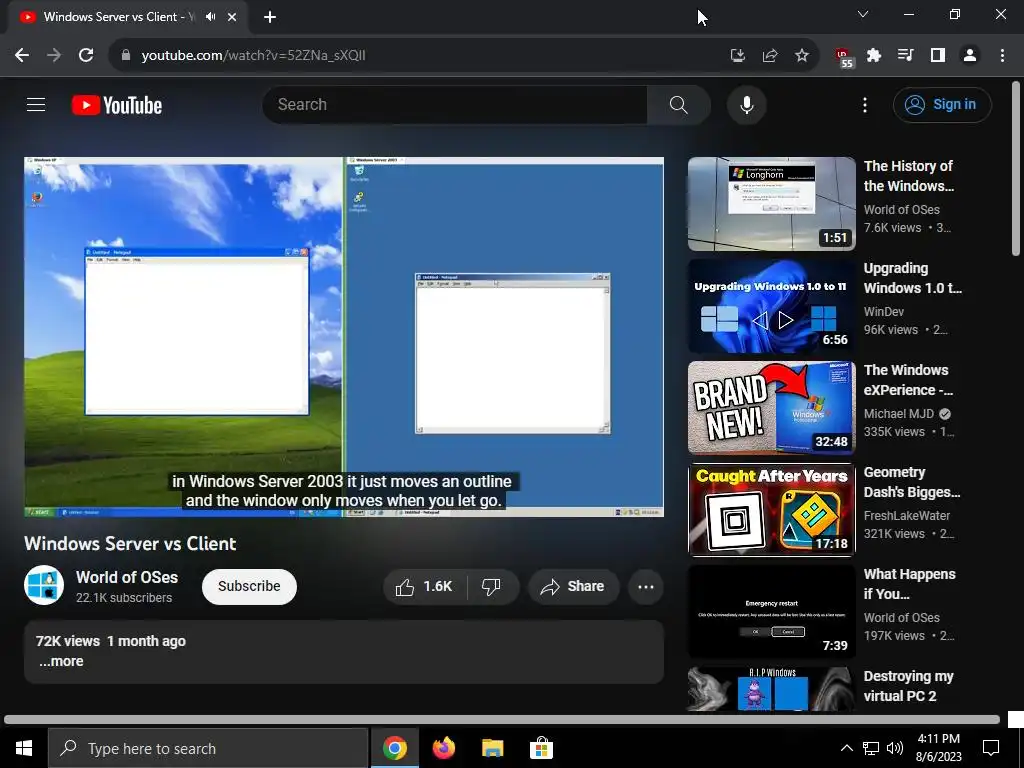Viewport: 1024px width, 768px height.
Task: Open more actions ellipsis under video
Action: click(646, 586)
